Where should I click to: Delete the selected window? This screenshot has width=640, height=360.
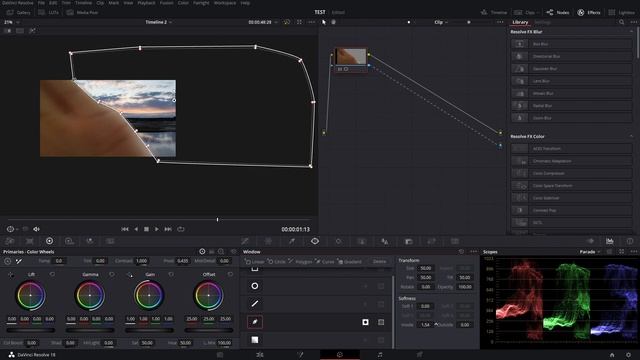pyautogui.click(x=379, y=261)
